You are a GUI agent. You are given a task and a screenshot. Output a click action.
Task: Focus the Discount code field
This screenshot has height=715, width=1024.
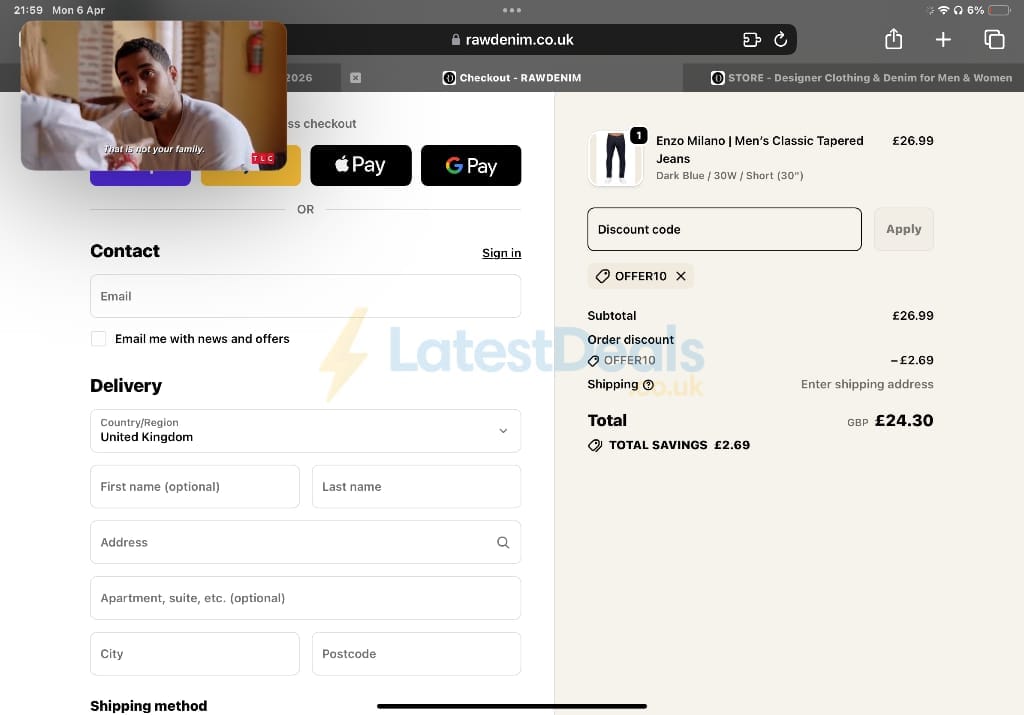724,229
